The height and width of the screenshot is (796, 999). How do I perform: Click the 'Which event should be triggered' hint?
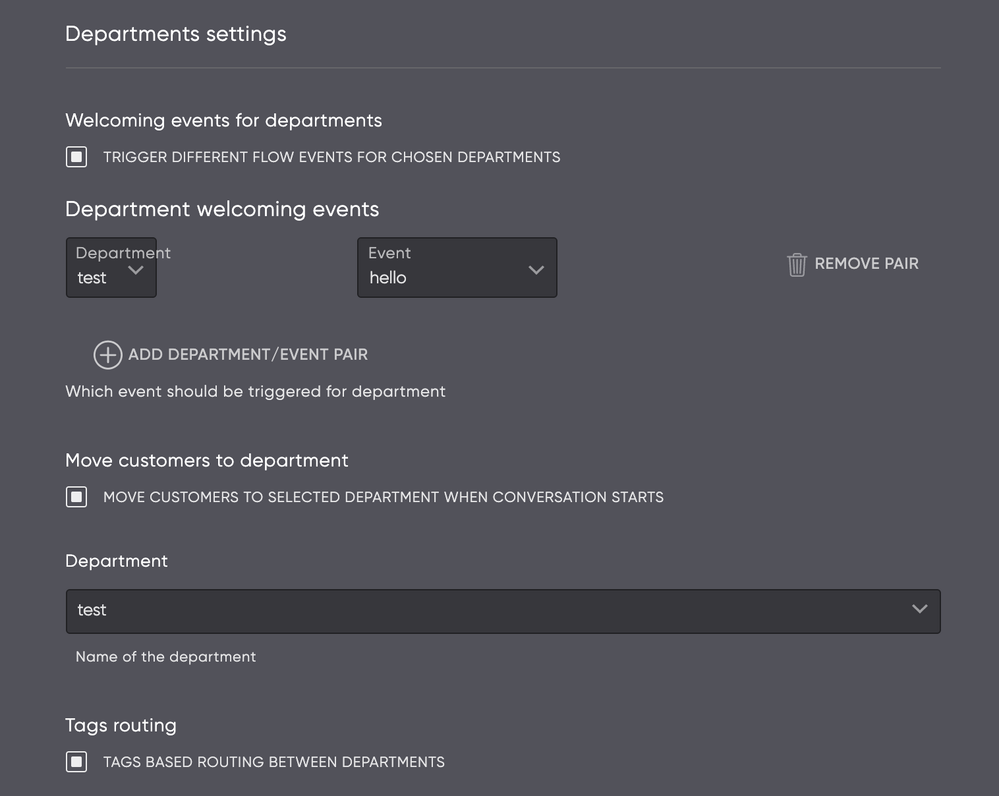(255, 392)
